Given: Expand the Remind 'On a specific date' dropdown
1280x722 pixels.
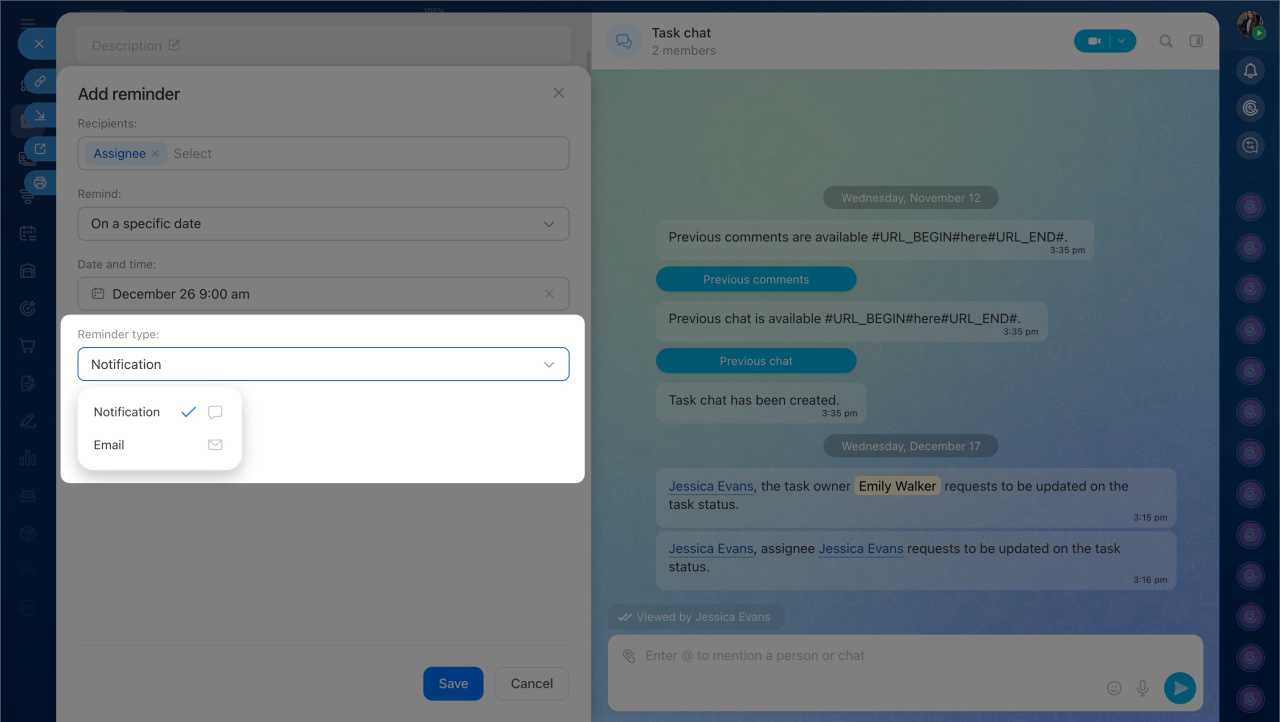Looking at the screenshot, I should click(x=548, y=224).
